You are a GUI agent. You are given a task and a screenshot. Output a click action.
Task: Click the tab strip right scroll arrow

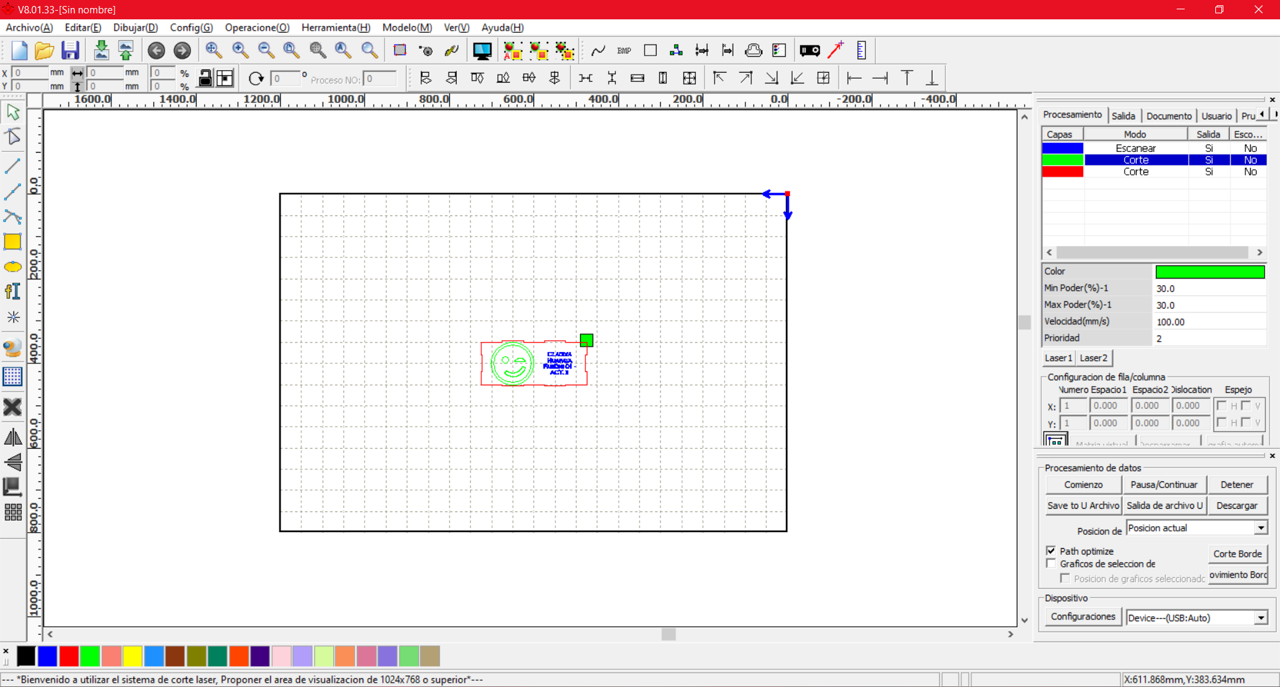coord(1275,115)
